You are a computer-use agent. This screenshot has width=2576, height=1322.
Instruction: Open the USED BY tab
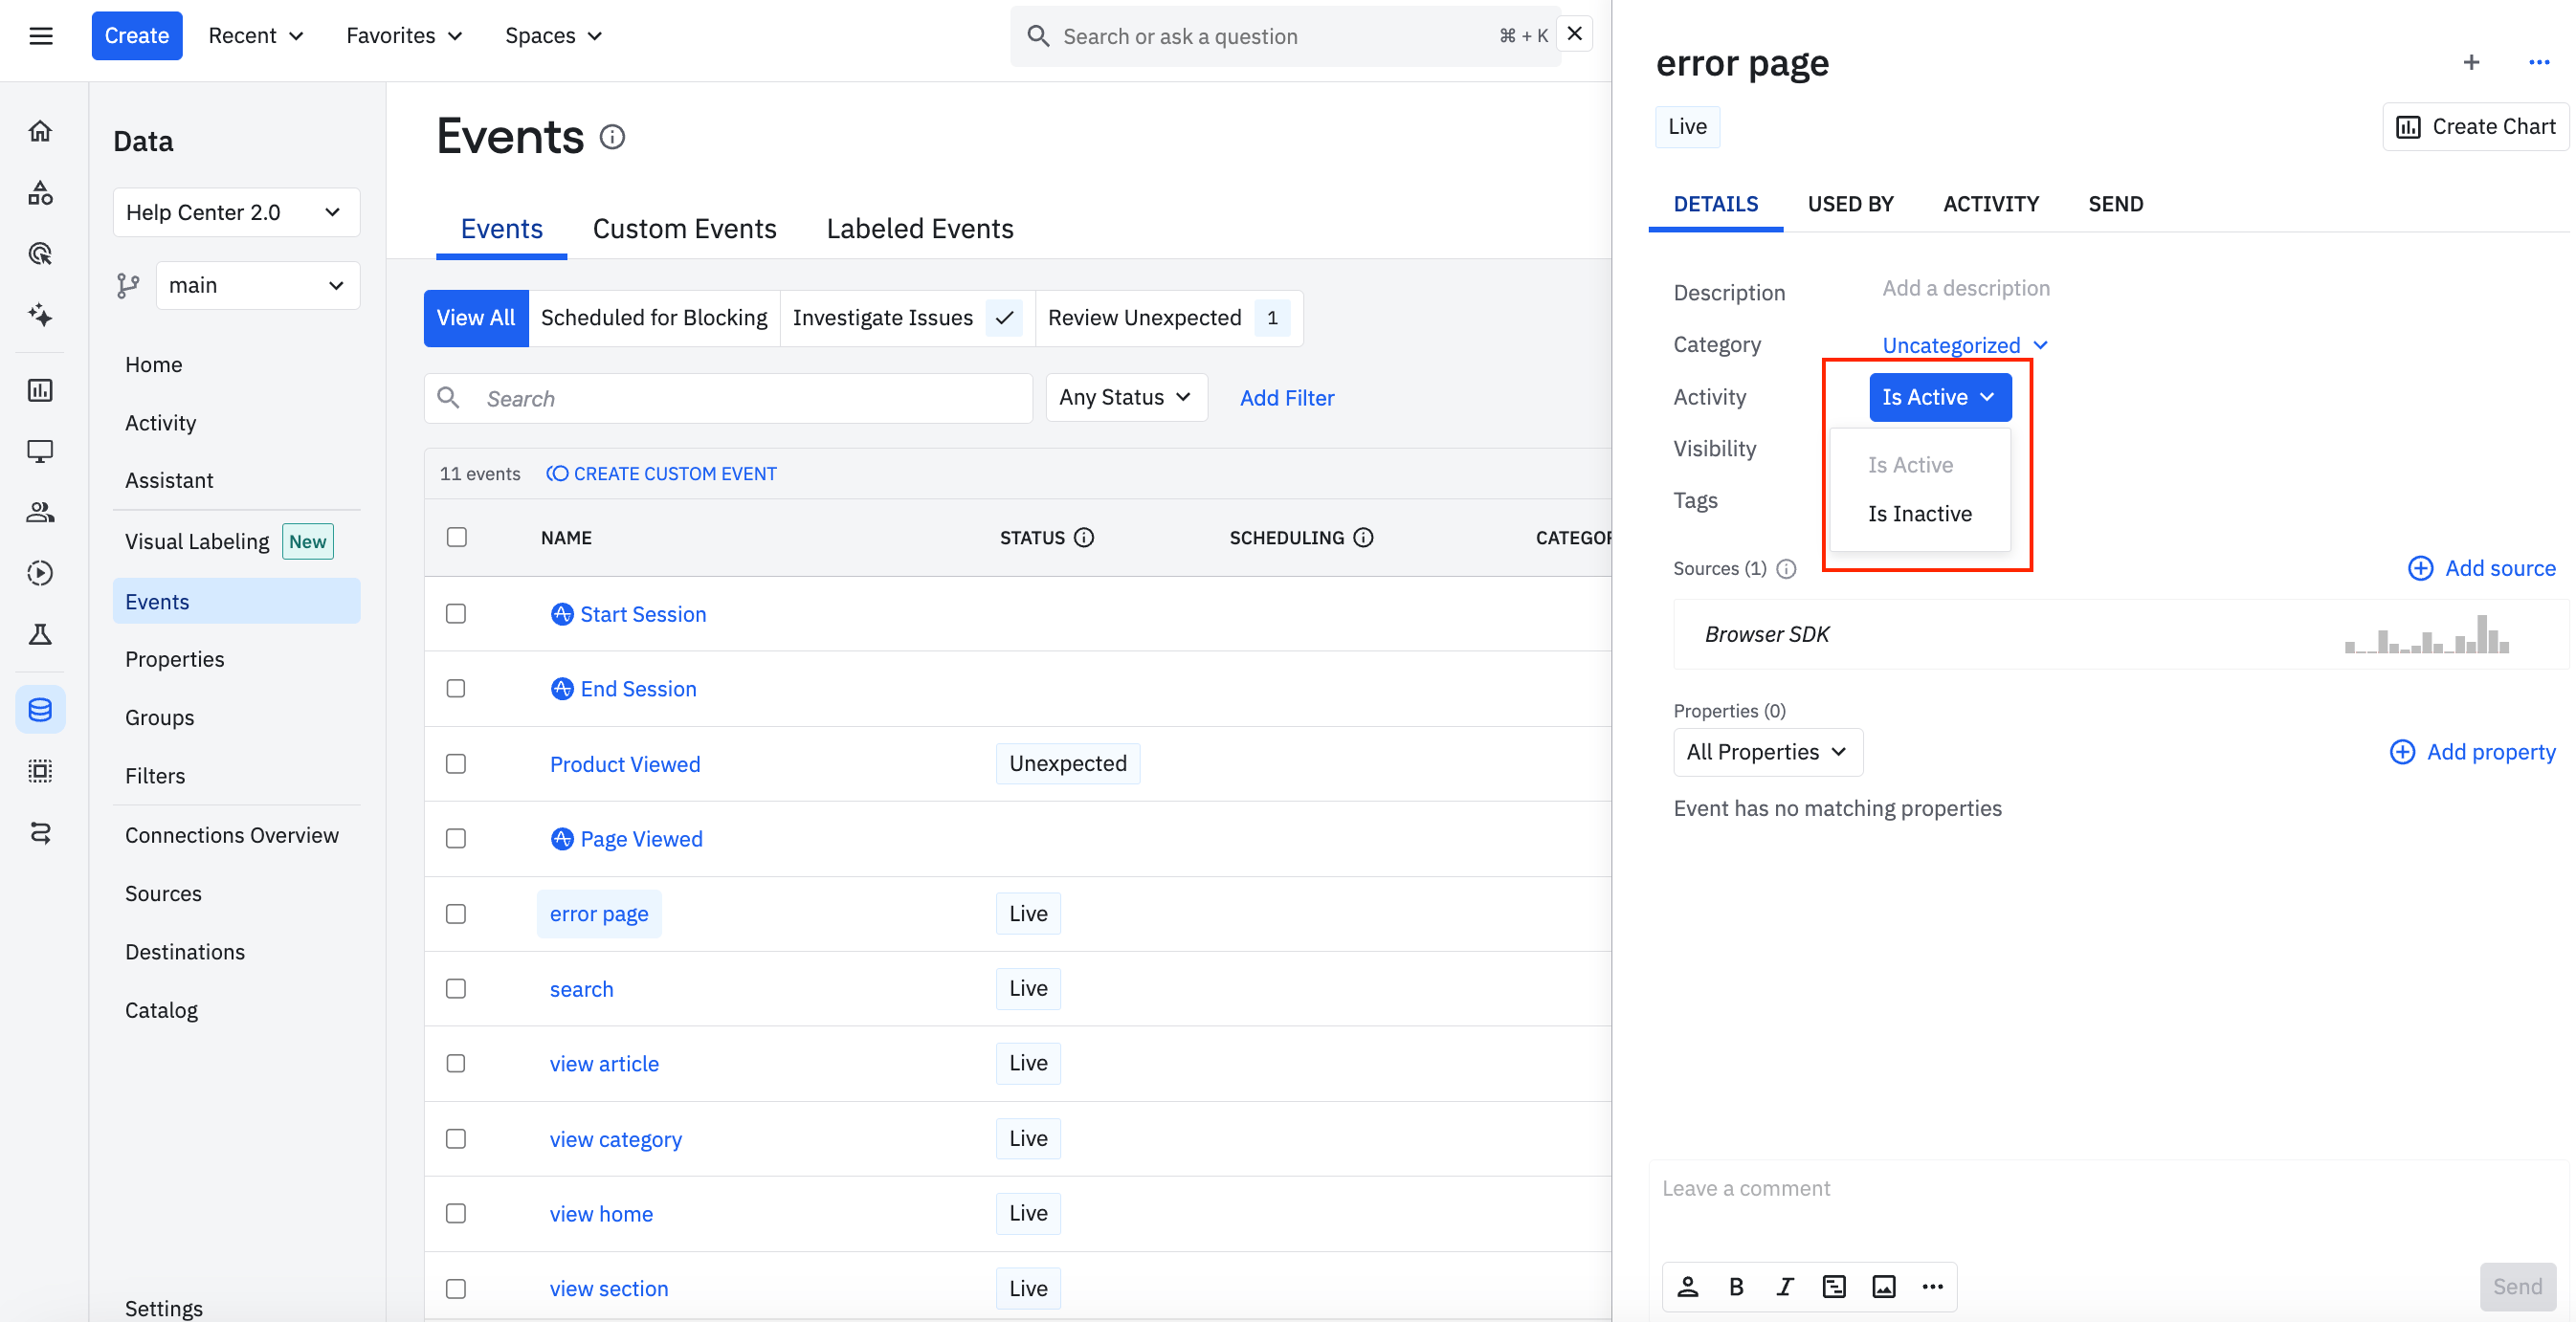[1850, 204]
